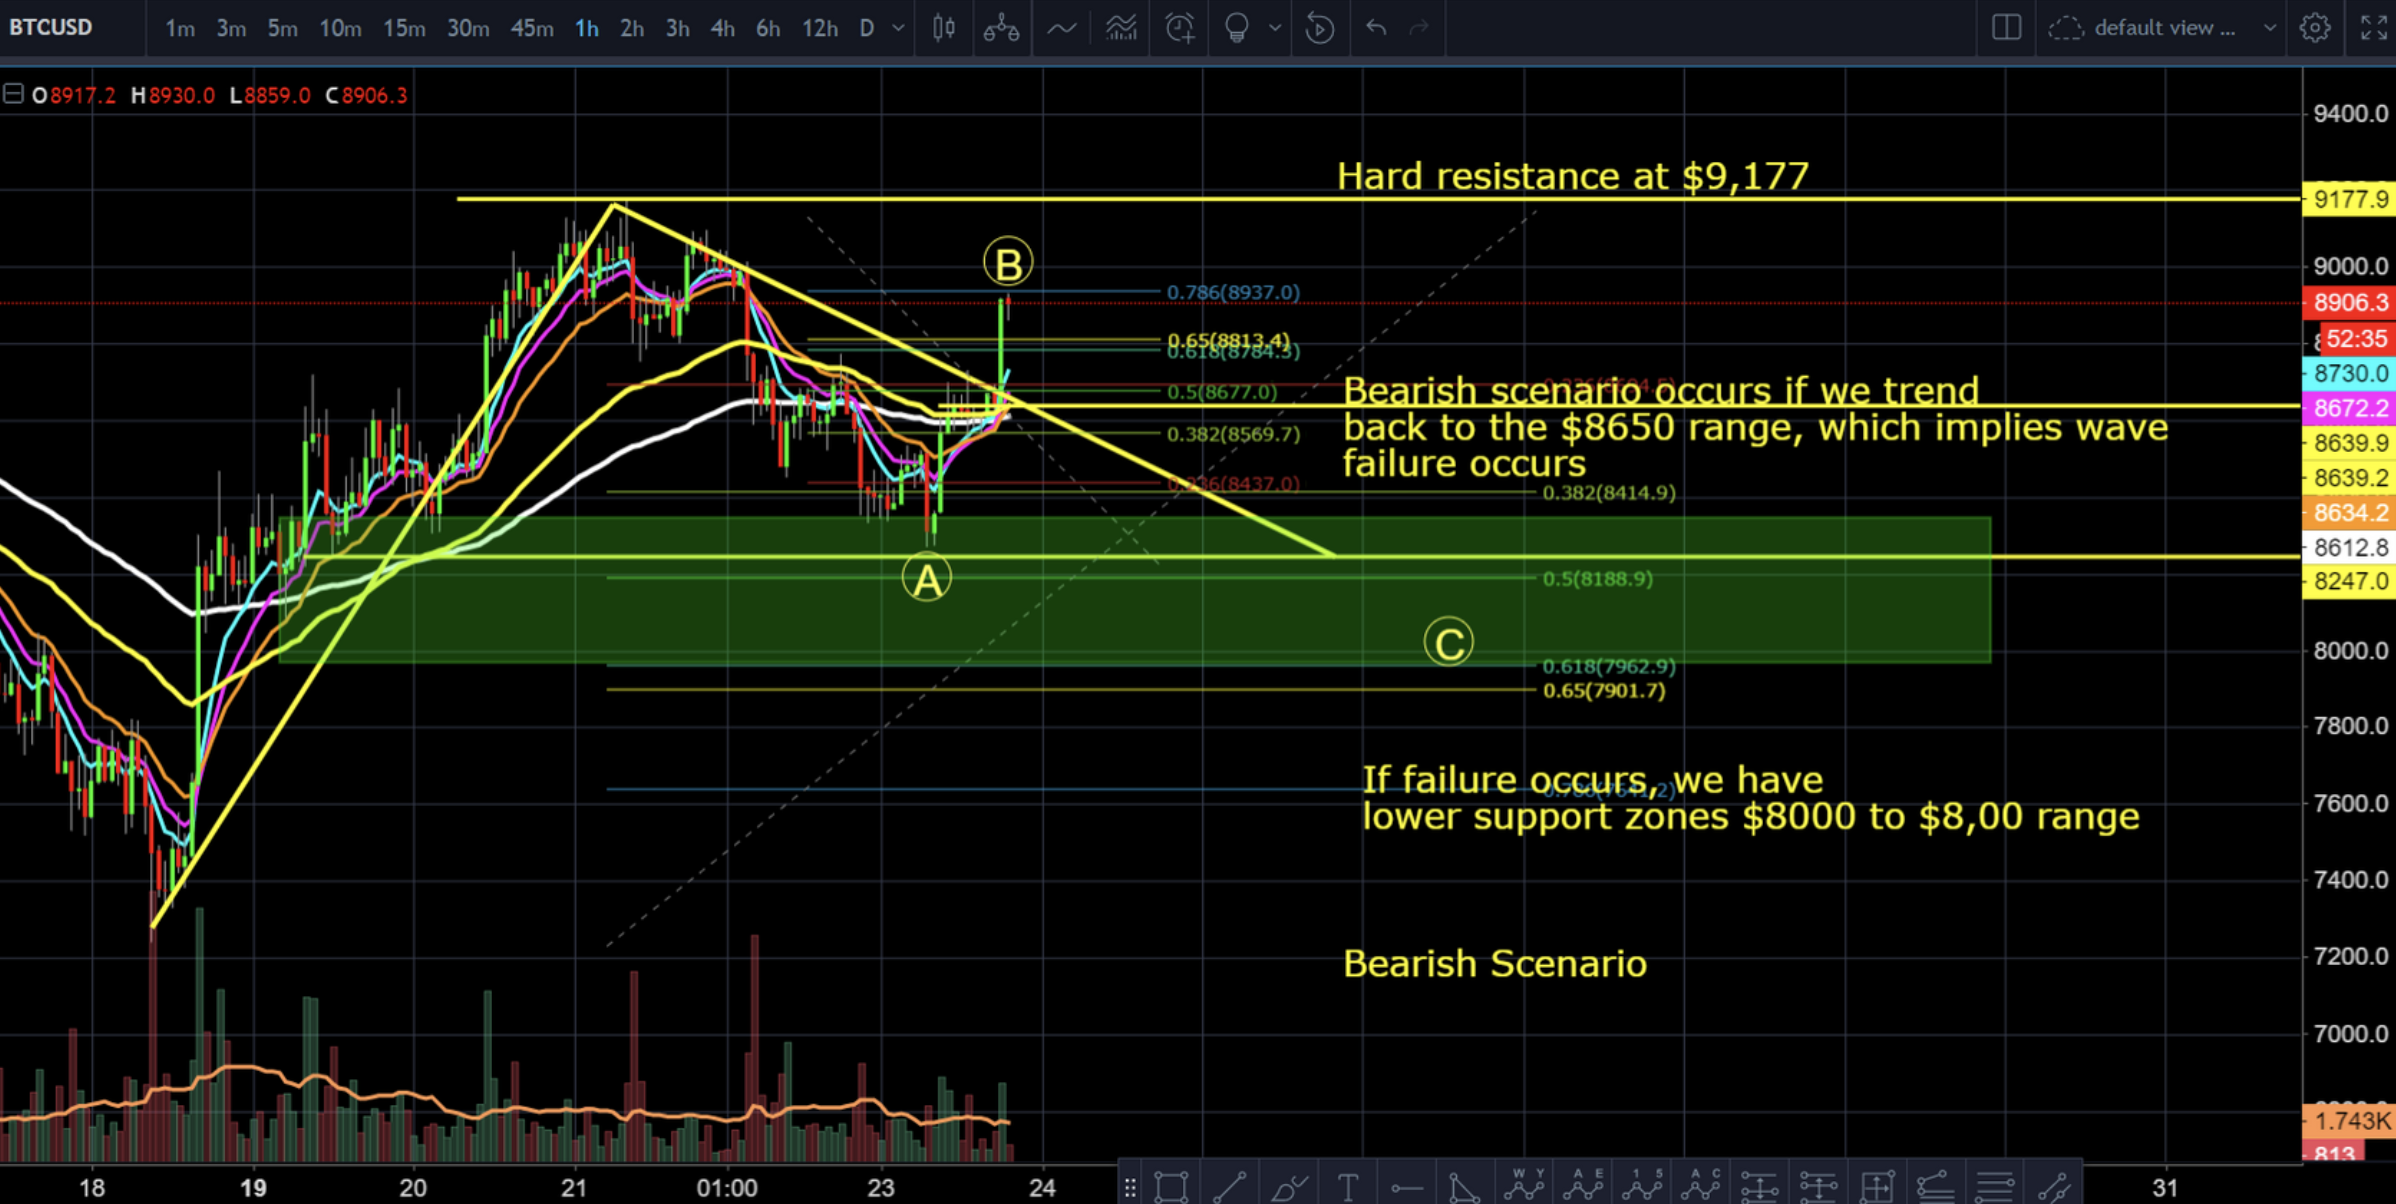Select the first Fibonacci levels tool

(x=1760, y=1187)
